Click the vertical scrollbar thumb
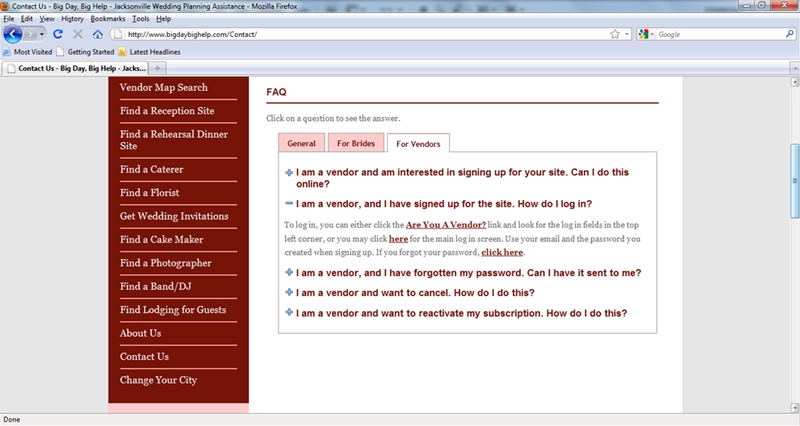 (x=794, y=180)
